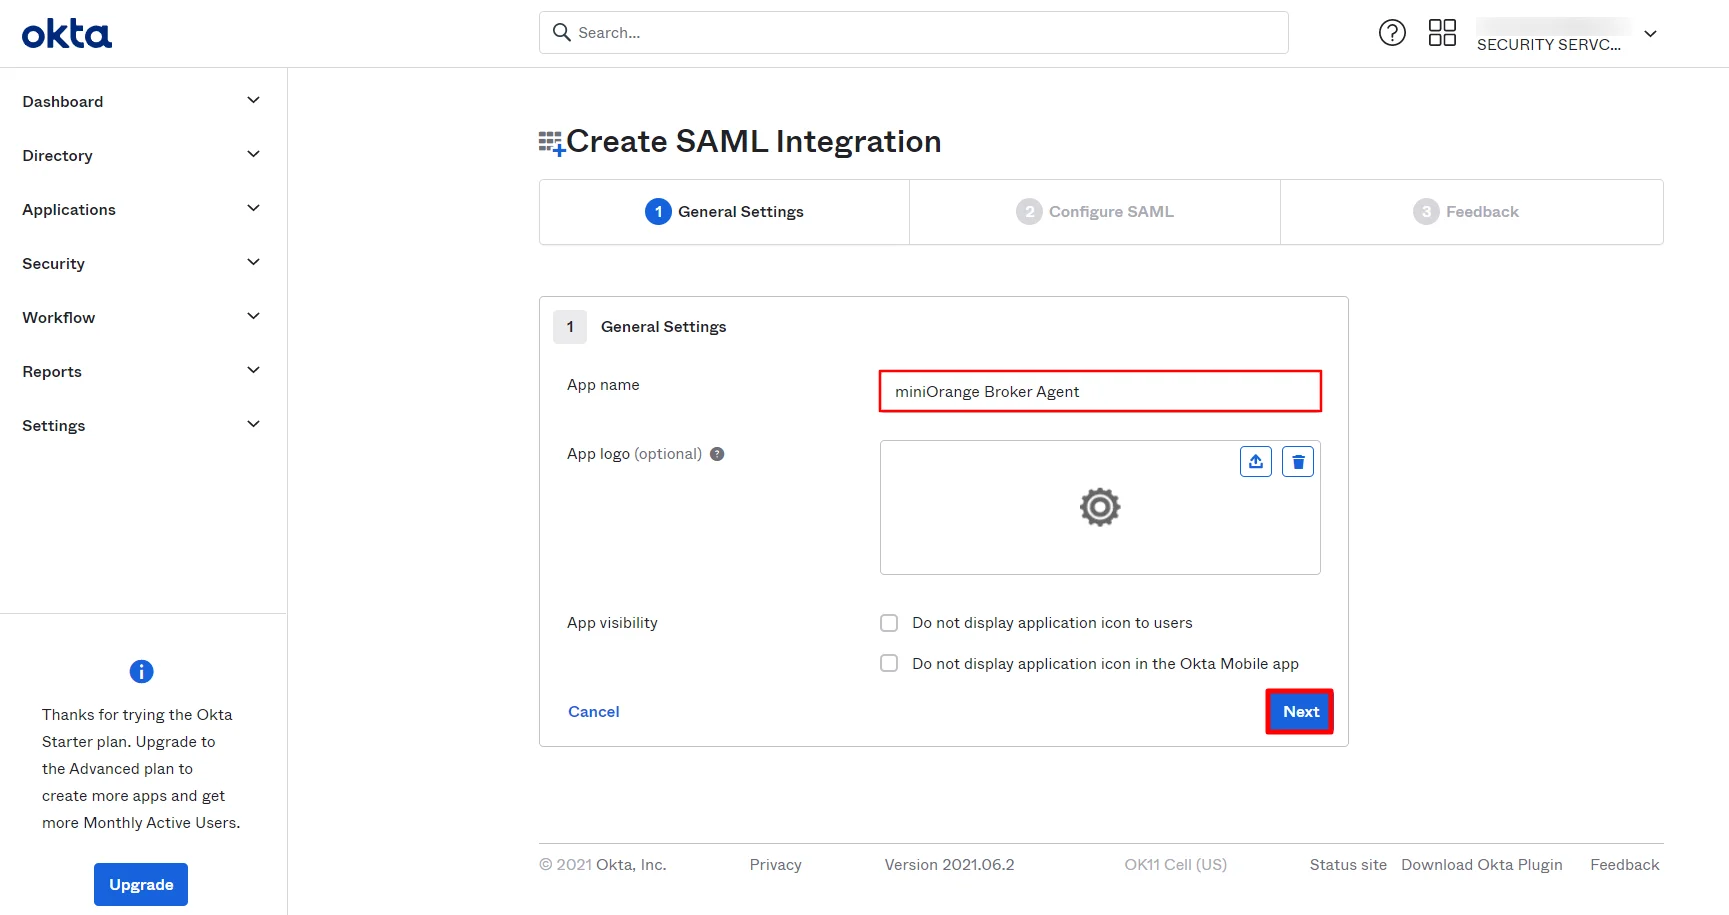The width and height of the screenshot is (1729, 915).
Task: Click the App name input field
Action: pos(1099,391)
